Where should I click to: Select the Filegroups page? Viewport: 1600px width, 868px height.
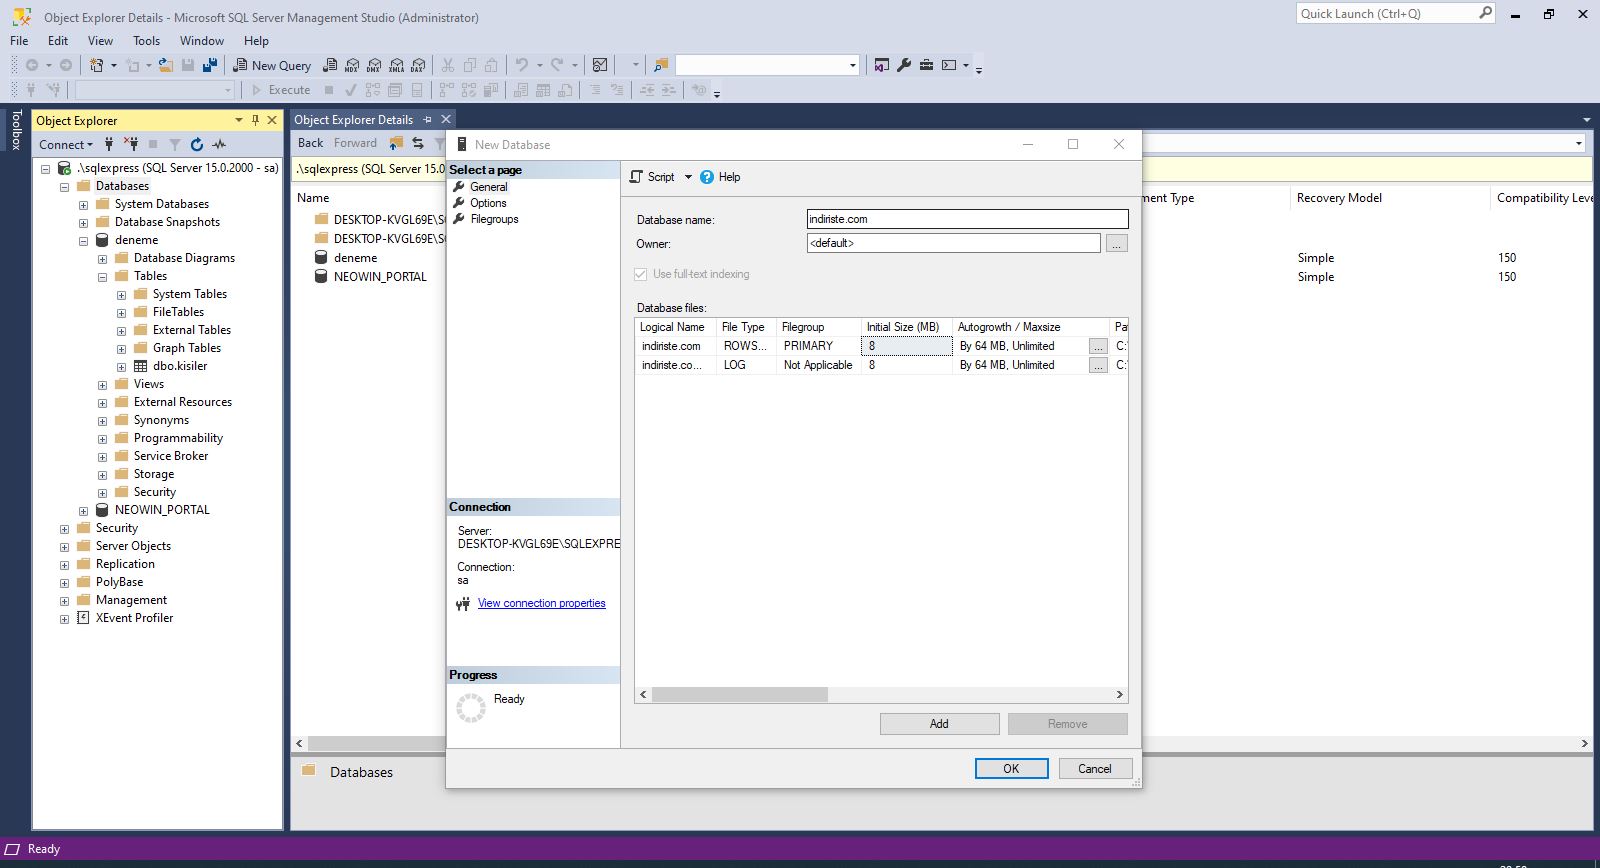coord(494,219)
